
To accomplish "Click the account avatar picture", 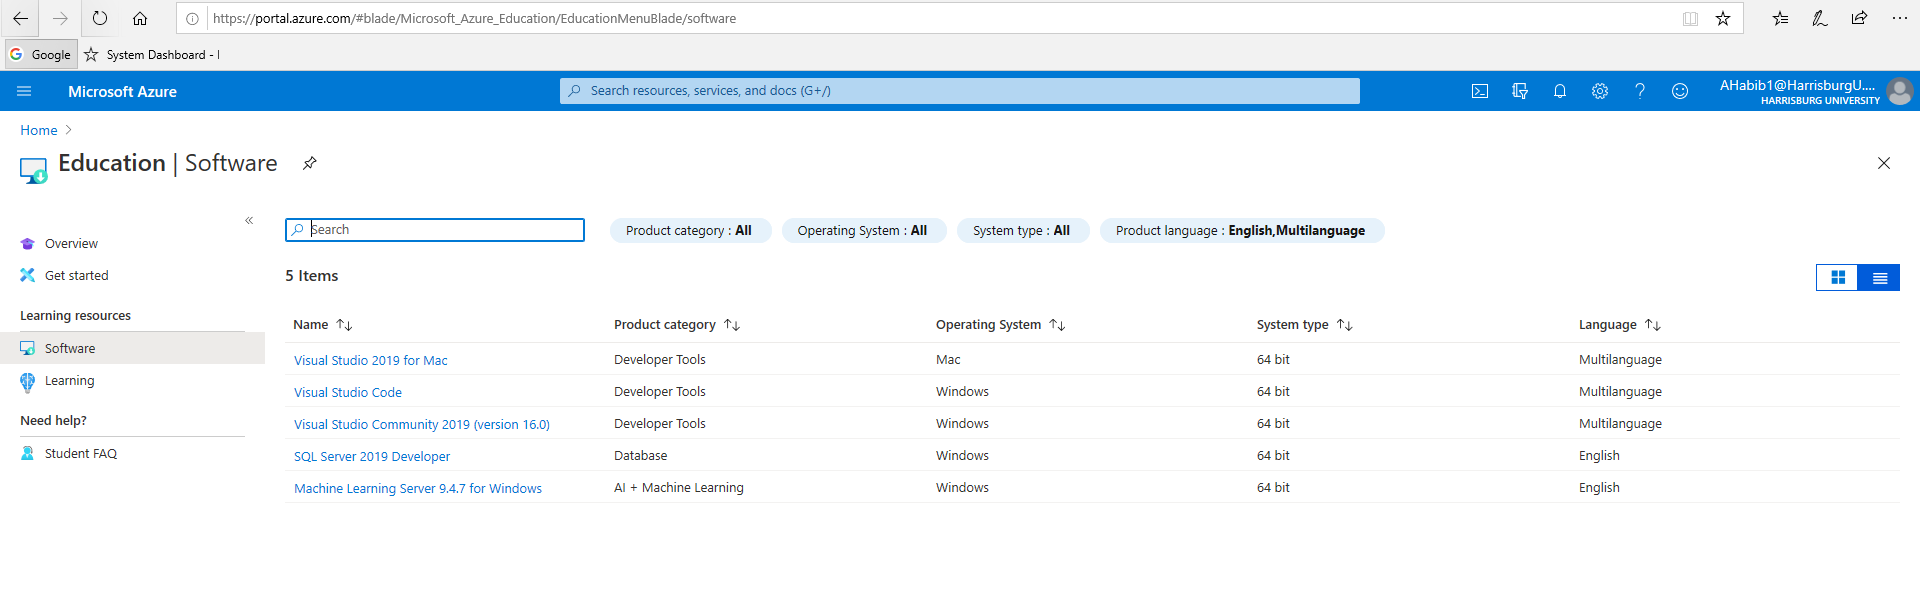I will tap(1900, 91).
